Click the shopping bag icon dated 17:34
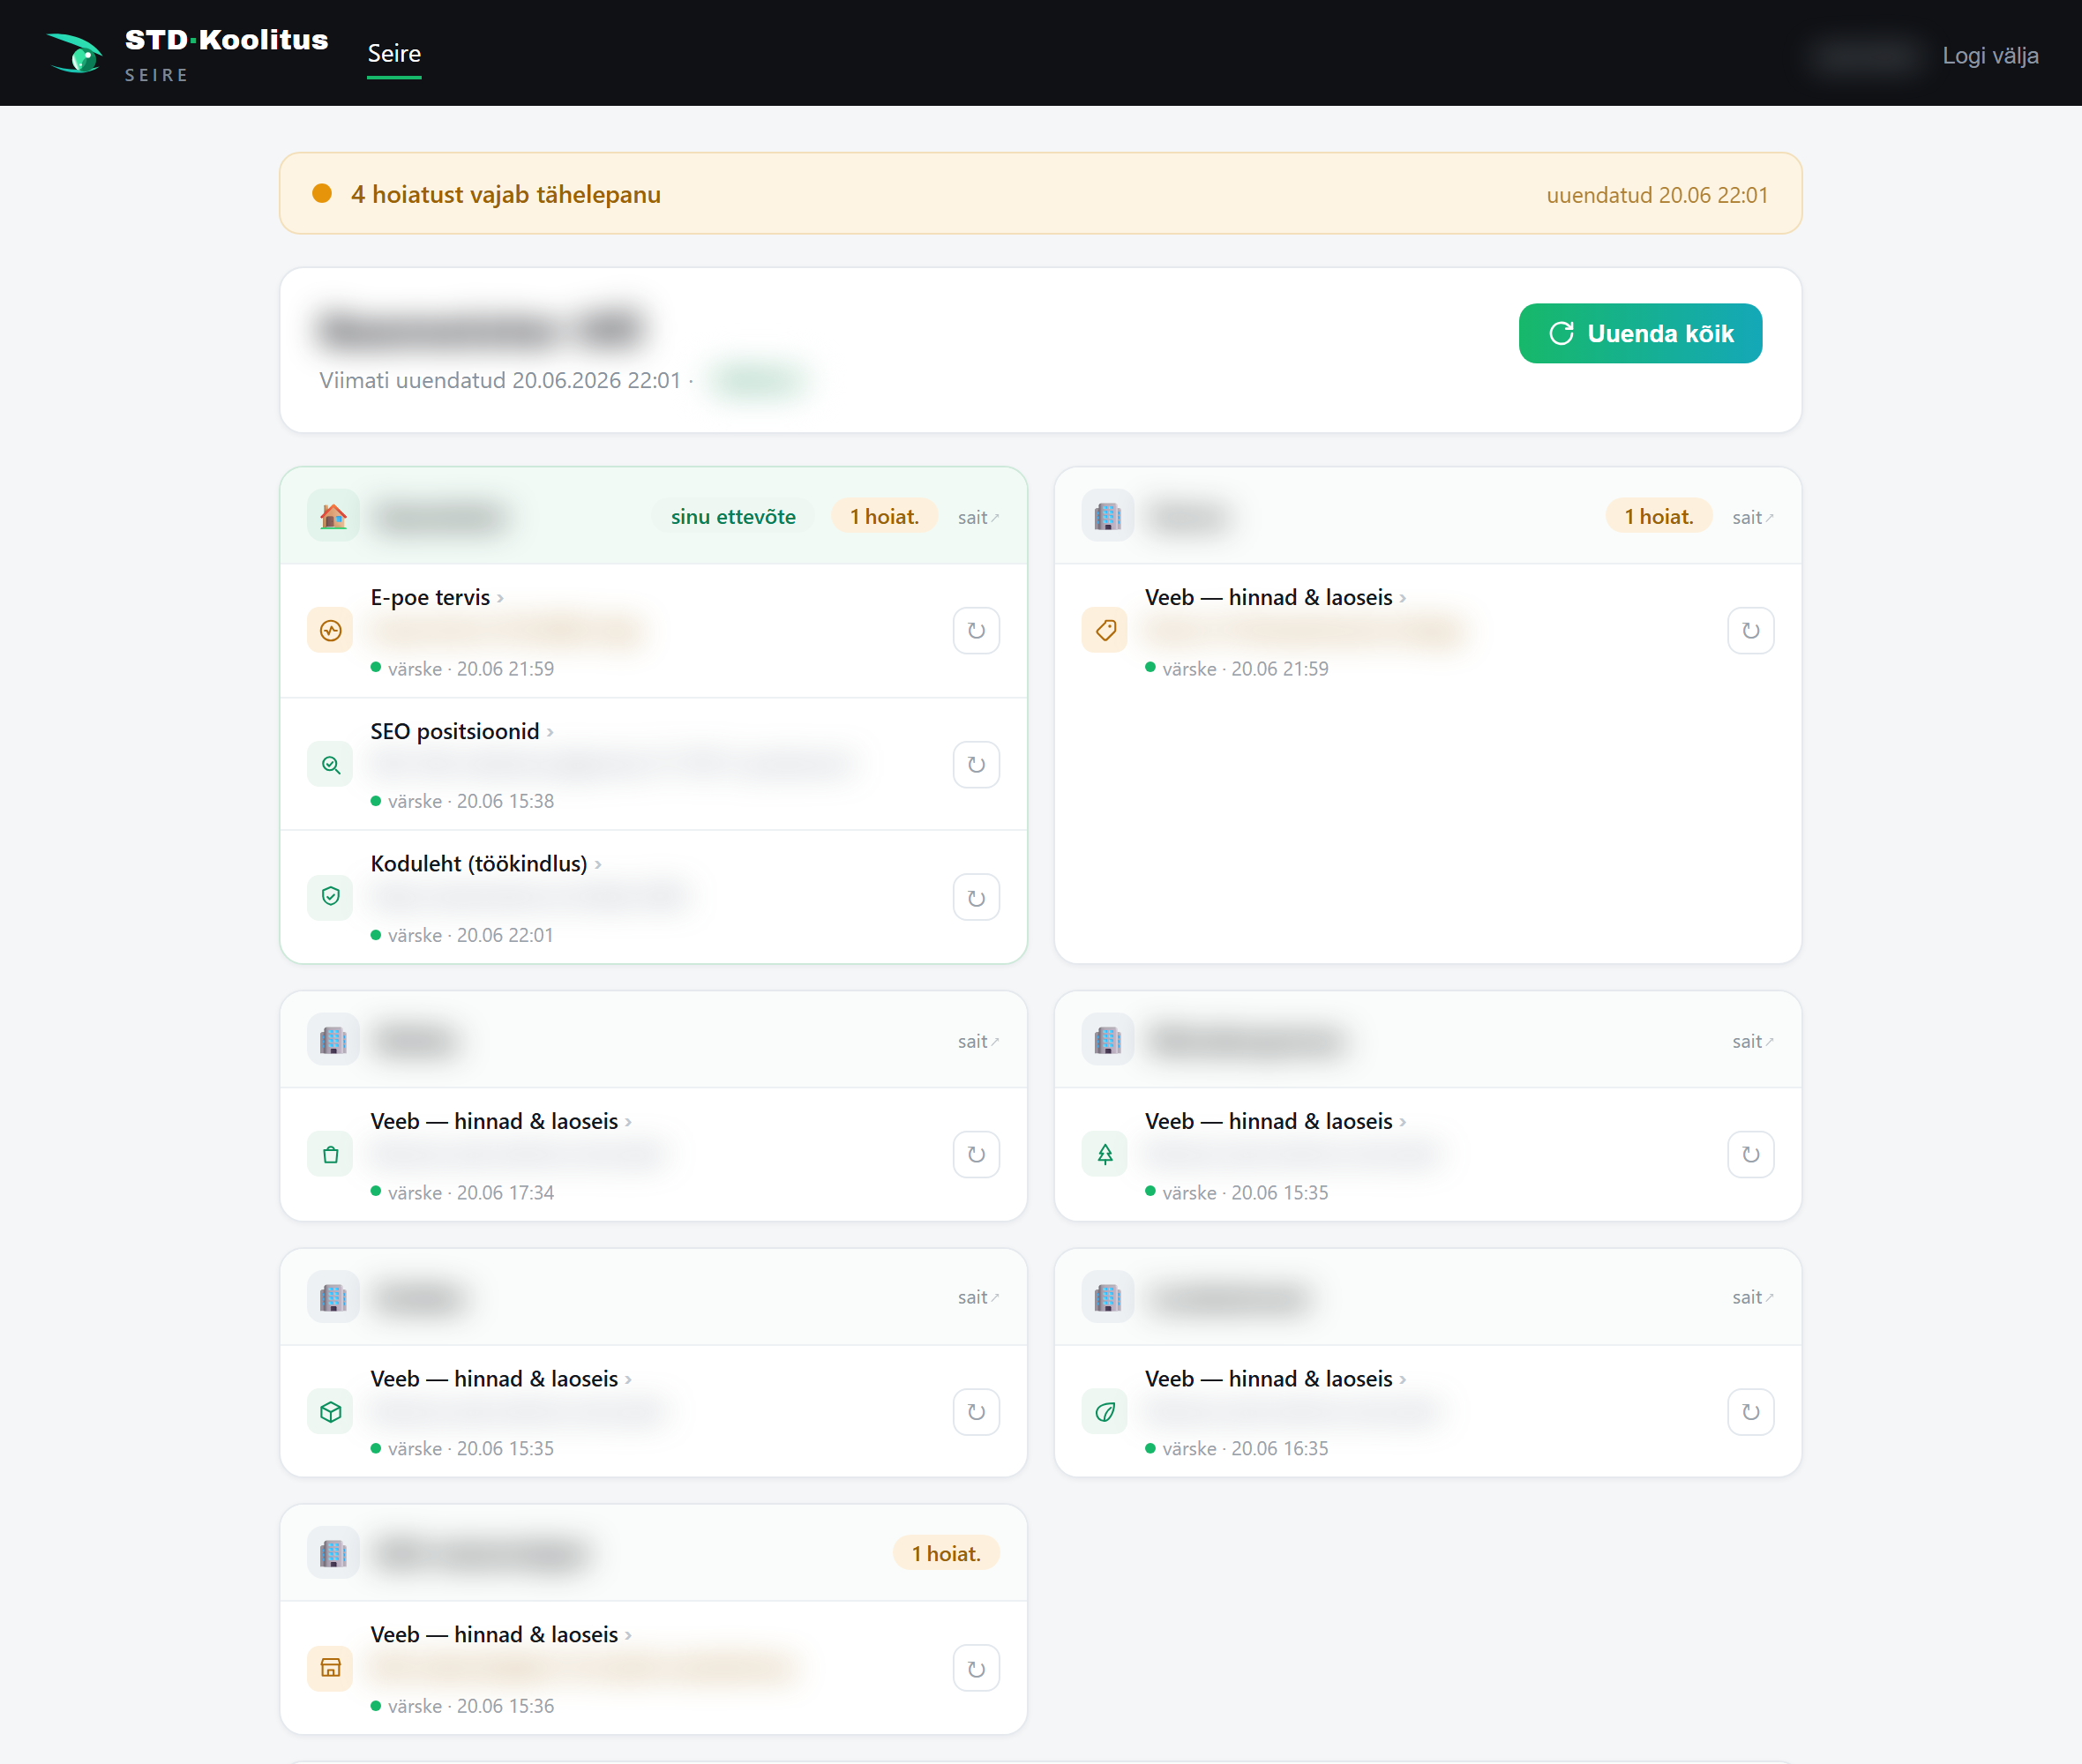Image resolution: width=2082 pixels, height=1764 pixels. (330, 1154)
